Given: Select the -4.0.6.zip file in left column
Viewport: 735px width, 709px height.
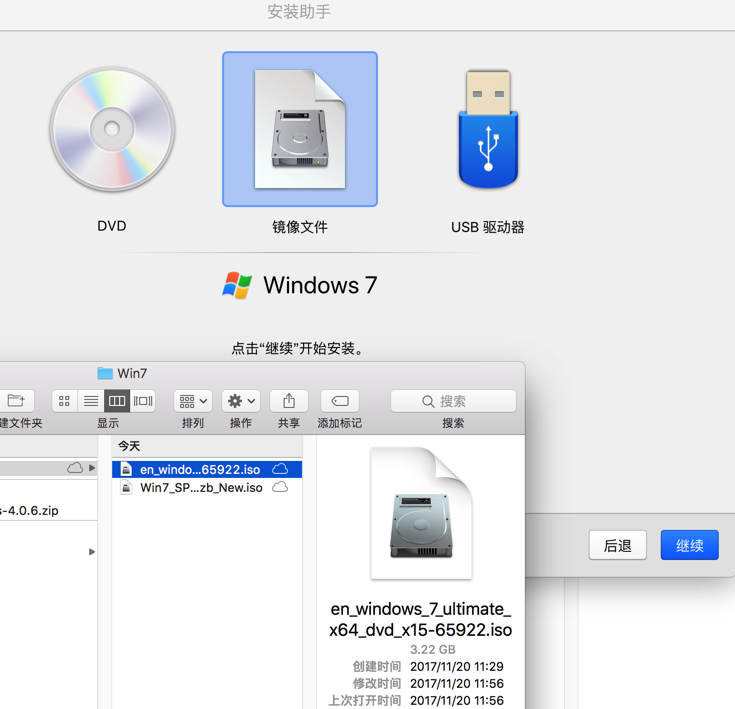Looking at the screenshot, I should point(29,510).
